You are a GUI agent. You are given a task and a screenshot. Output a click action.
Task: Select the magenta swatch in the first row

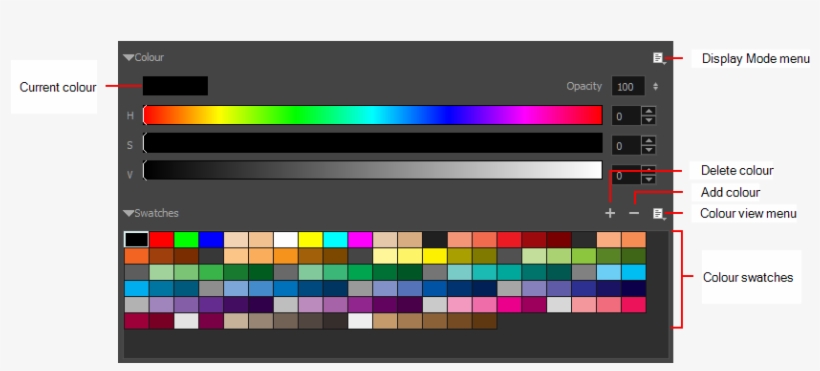(x=360, y=240)
